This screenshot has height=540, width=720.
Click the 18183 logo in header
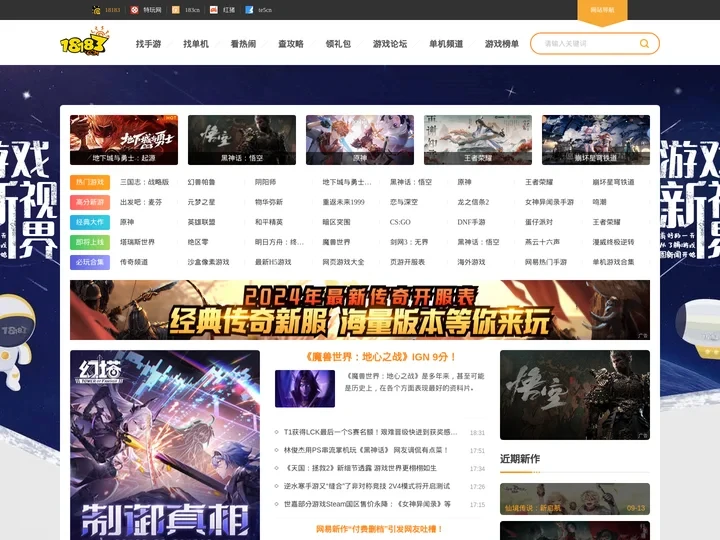pos(85,41)
